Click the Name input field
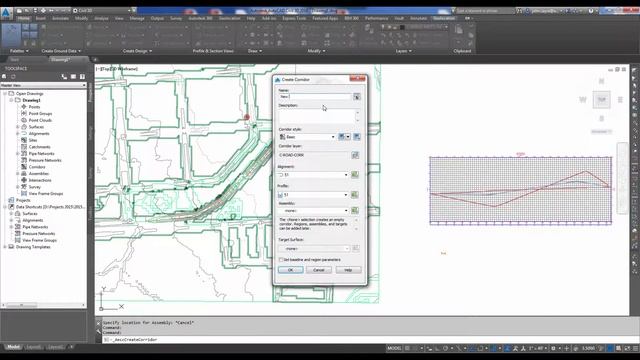This screenshot has width=640, height=360. tap(315, 97)
